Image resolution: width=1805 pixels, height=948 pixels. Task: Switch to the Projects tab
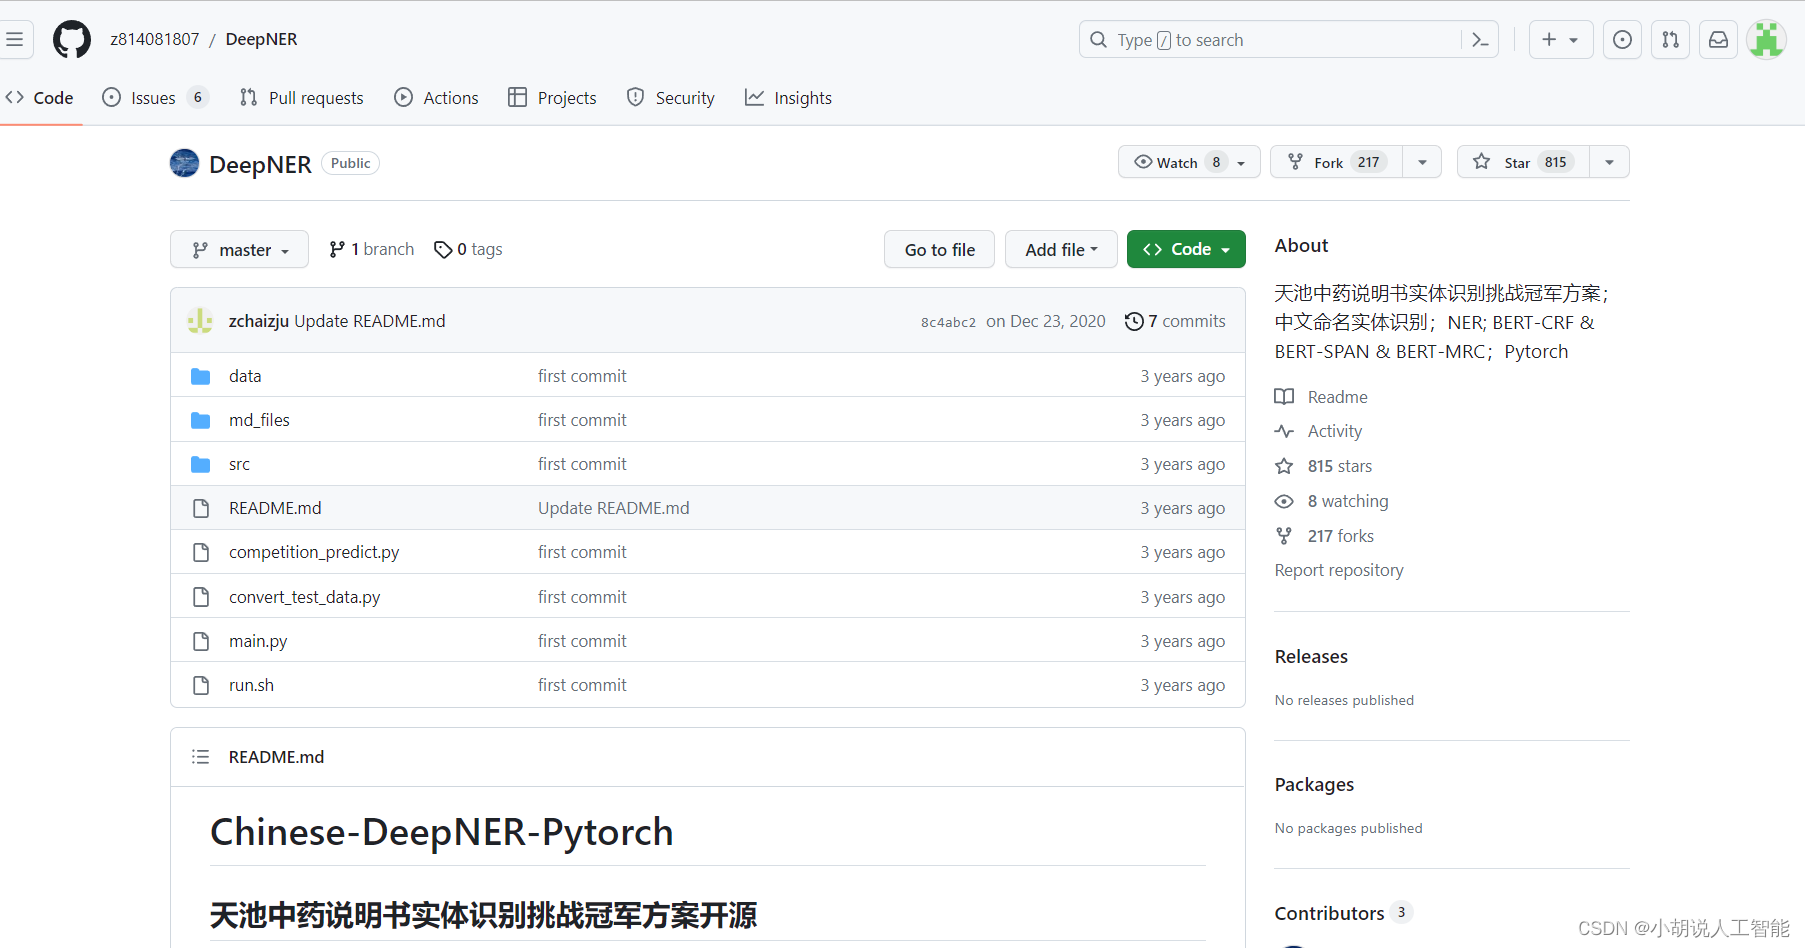552,98
